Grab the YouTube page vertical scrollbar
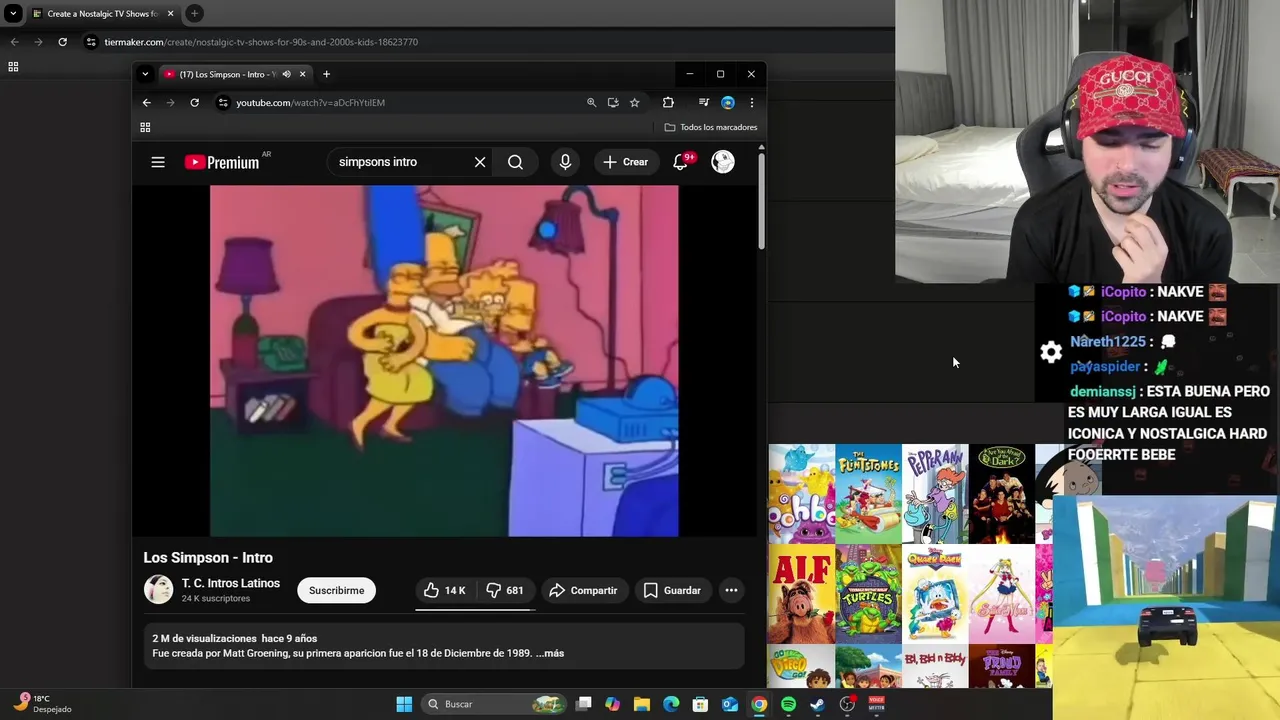Image resolution: width=1280 pixels, height=720 pixels. point(761,200)
